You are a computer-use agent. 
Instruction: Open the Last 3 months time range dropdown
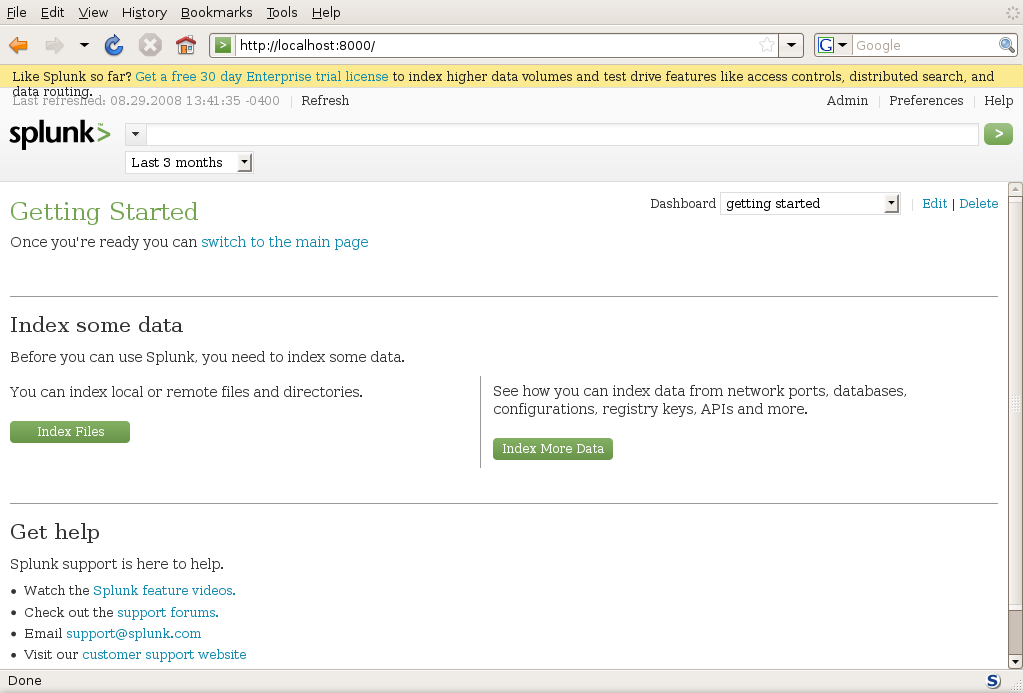tap(189, 162)
